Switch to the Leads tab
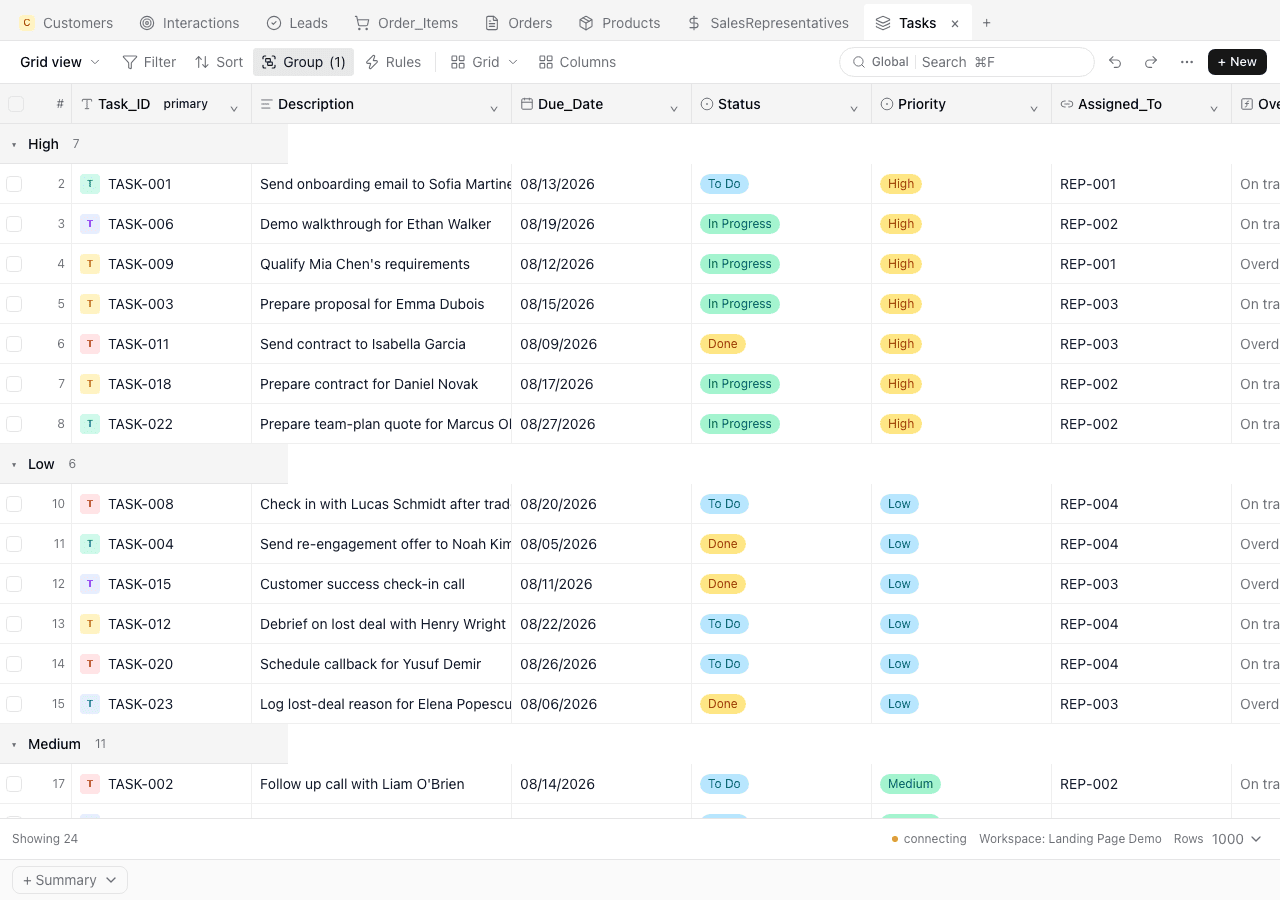1280x900 pixels. tap(297, 23)
